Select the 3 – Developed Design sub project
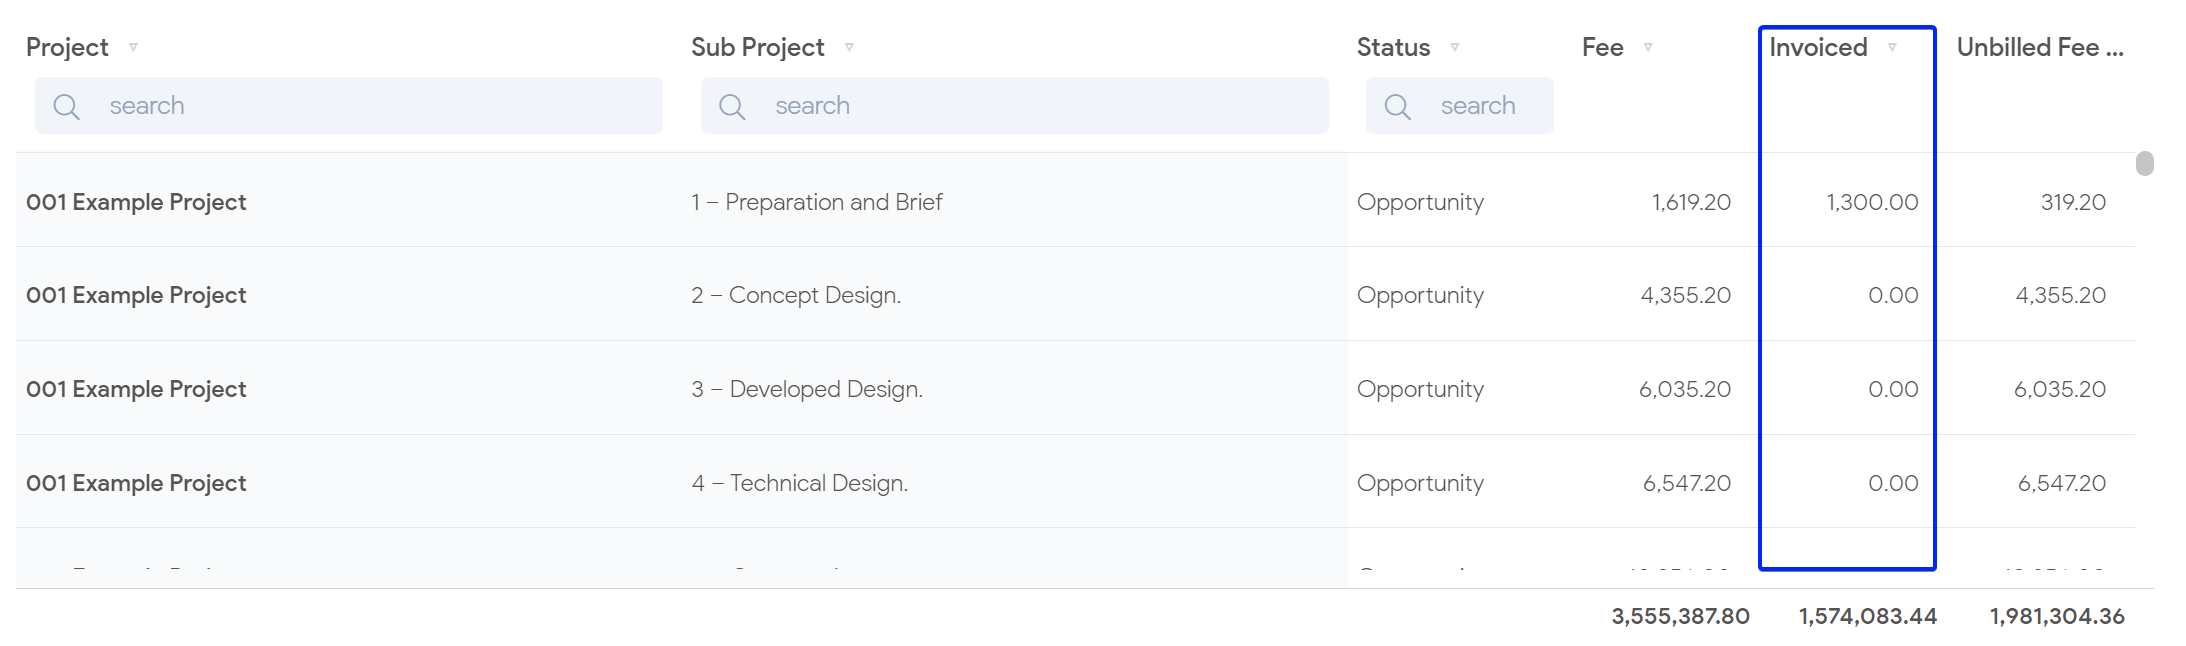Viewport: 2186px width, 646px height. (807, 389)
